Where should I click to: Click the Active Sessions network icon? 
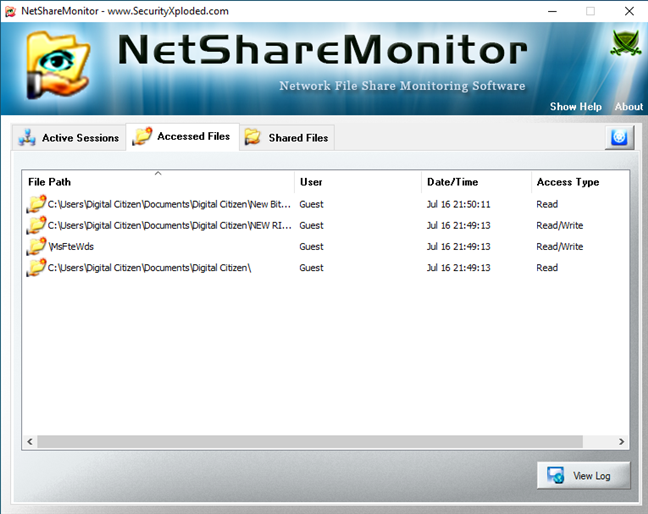[27, 138]
